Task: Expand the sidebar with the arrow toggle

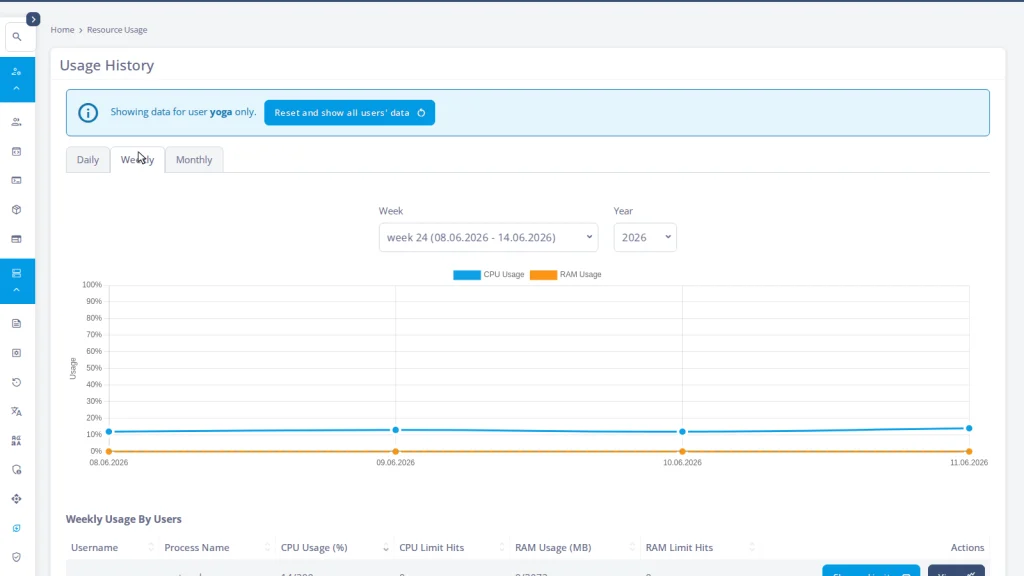Action: click(x=33, y=19)
